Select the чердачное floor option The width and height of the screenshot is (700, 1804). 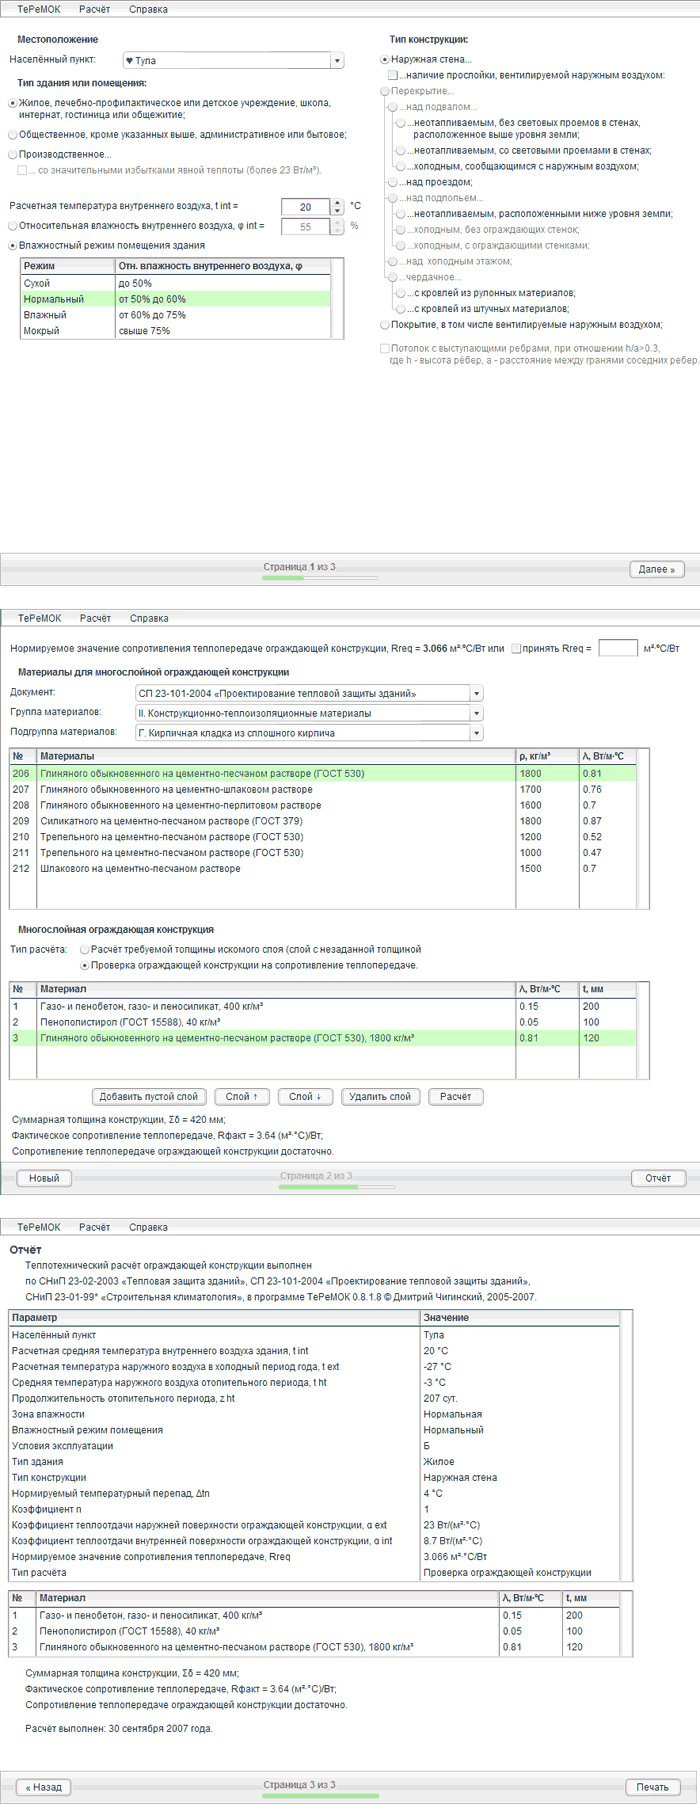394,277
